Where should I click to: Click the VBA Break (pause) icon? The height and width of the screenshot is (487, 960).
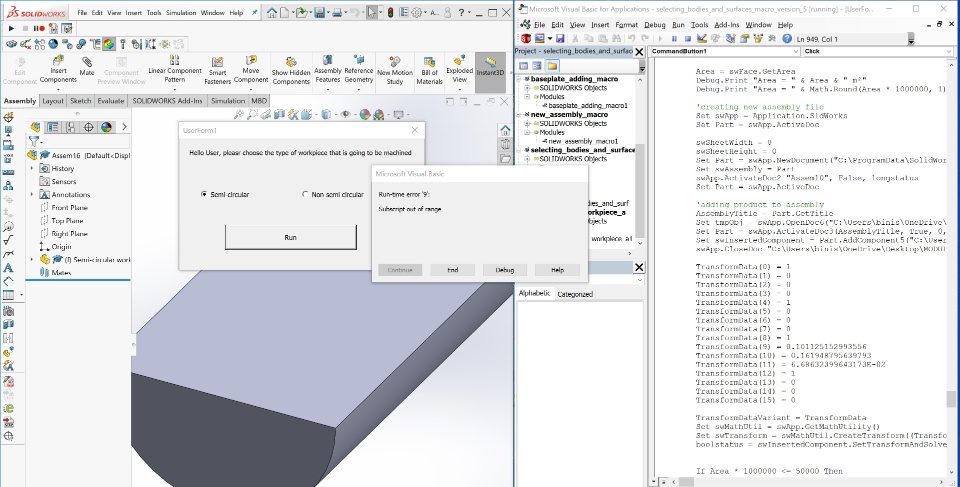674,39
